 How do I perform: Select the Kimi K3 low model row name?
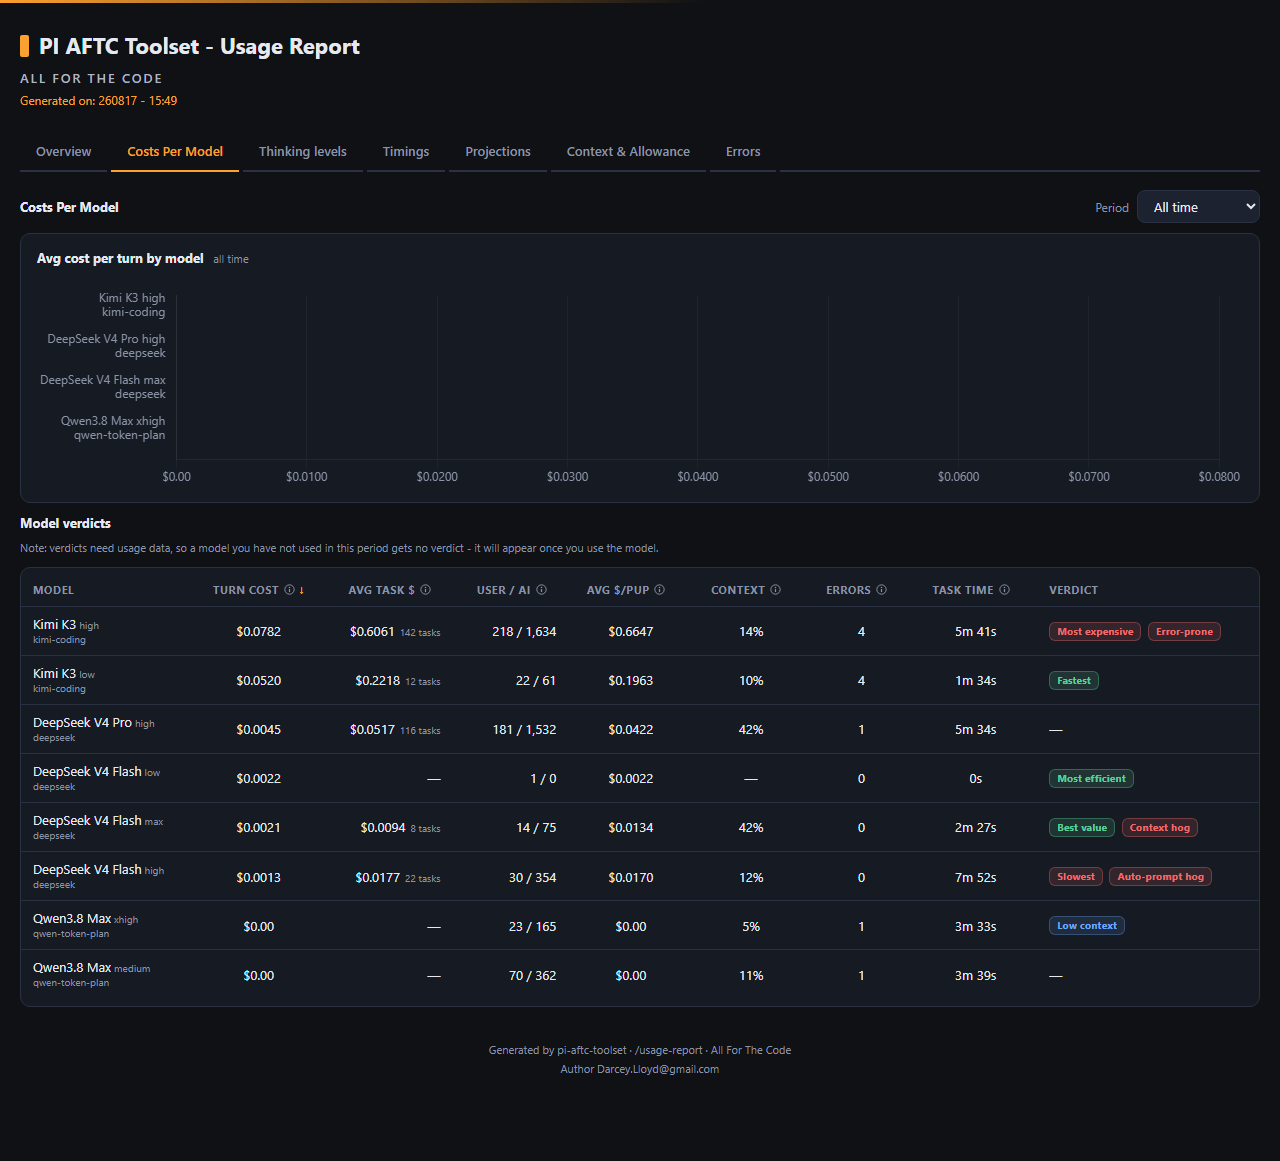pyautogui.click(x=64, y=674)
